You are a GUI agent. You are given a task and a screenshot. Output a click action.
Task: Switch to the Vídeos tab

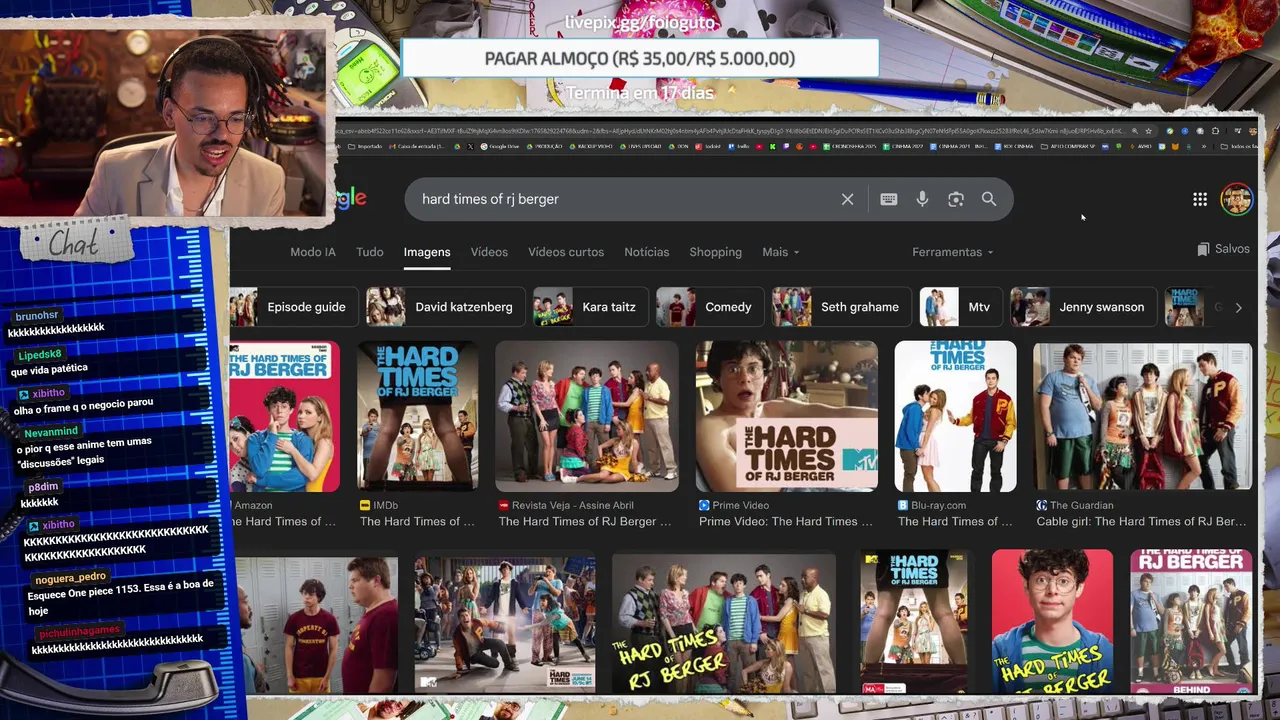click(489, 252)
